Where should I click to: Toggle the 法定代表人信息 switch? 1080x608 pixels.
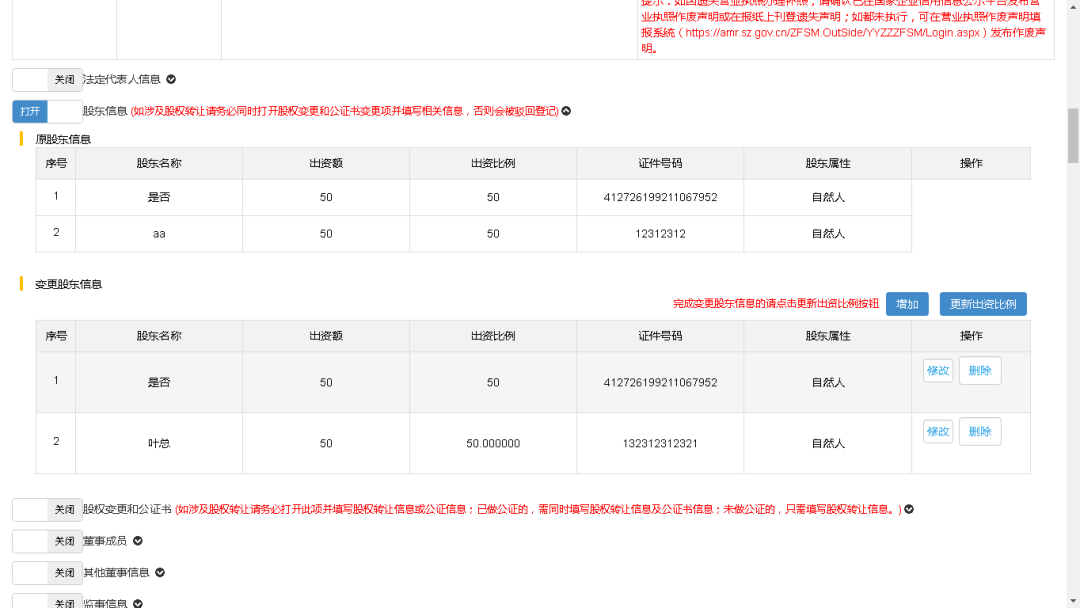point(48,80)
